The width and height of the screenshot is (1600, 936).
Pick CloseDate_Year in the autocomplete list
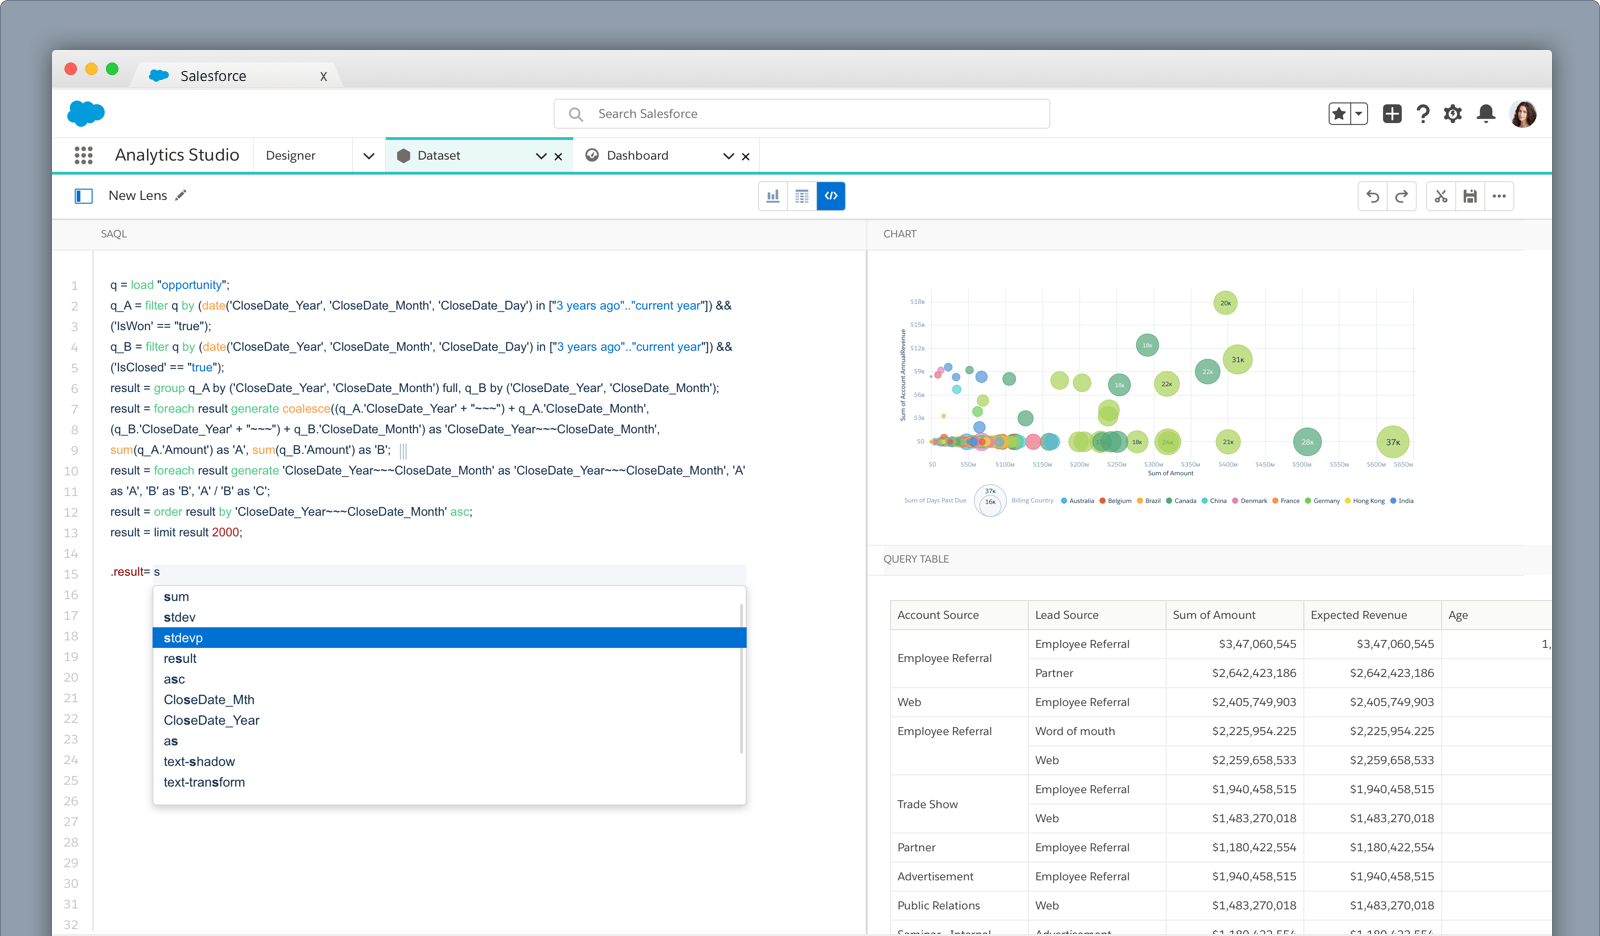point(212,720)
